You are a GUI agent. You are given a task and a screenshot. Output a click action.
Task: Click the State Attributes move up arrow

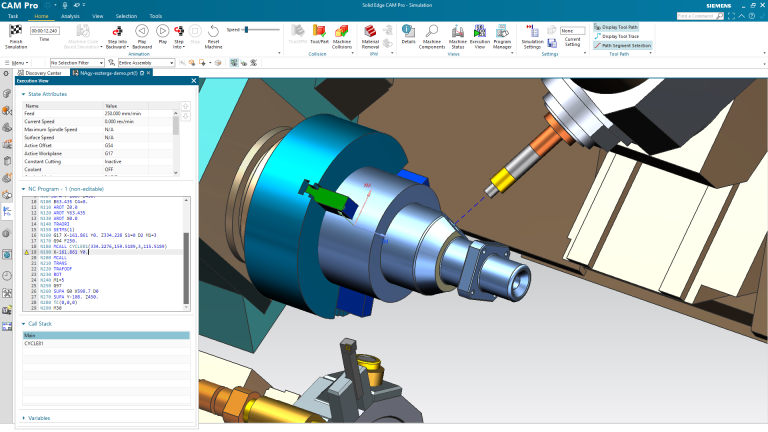tap(186, 106)
